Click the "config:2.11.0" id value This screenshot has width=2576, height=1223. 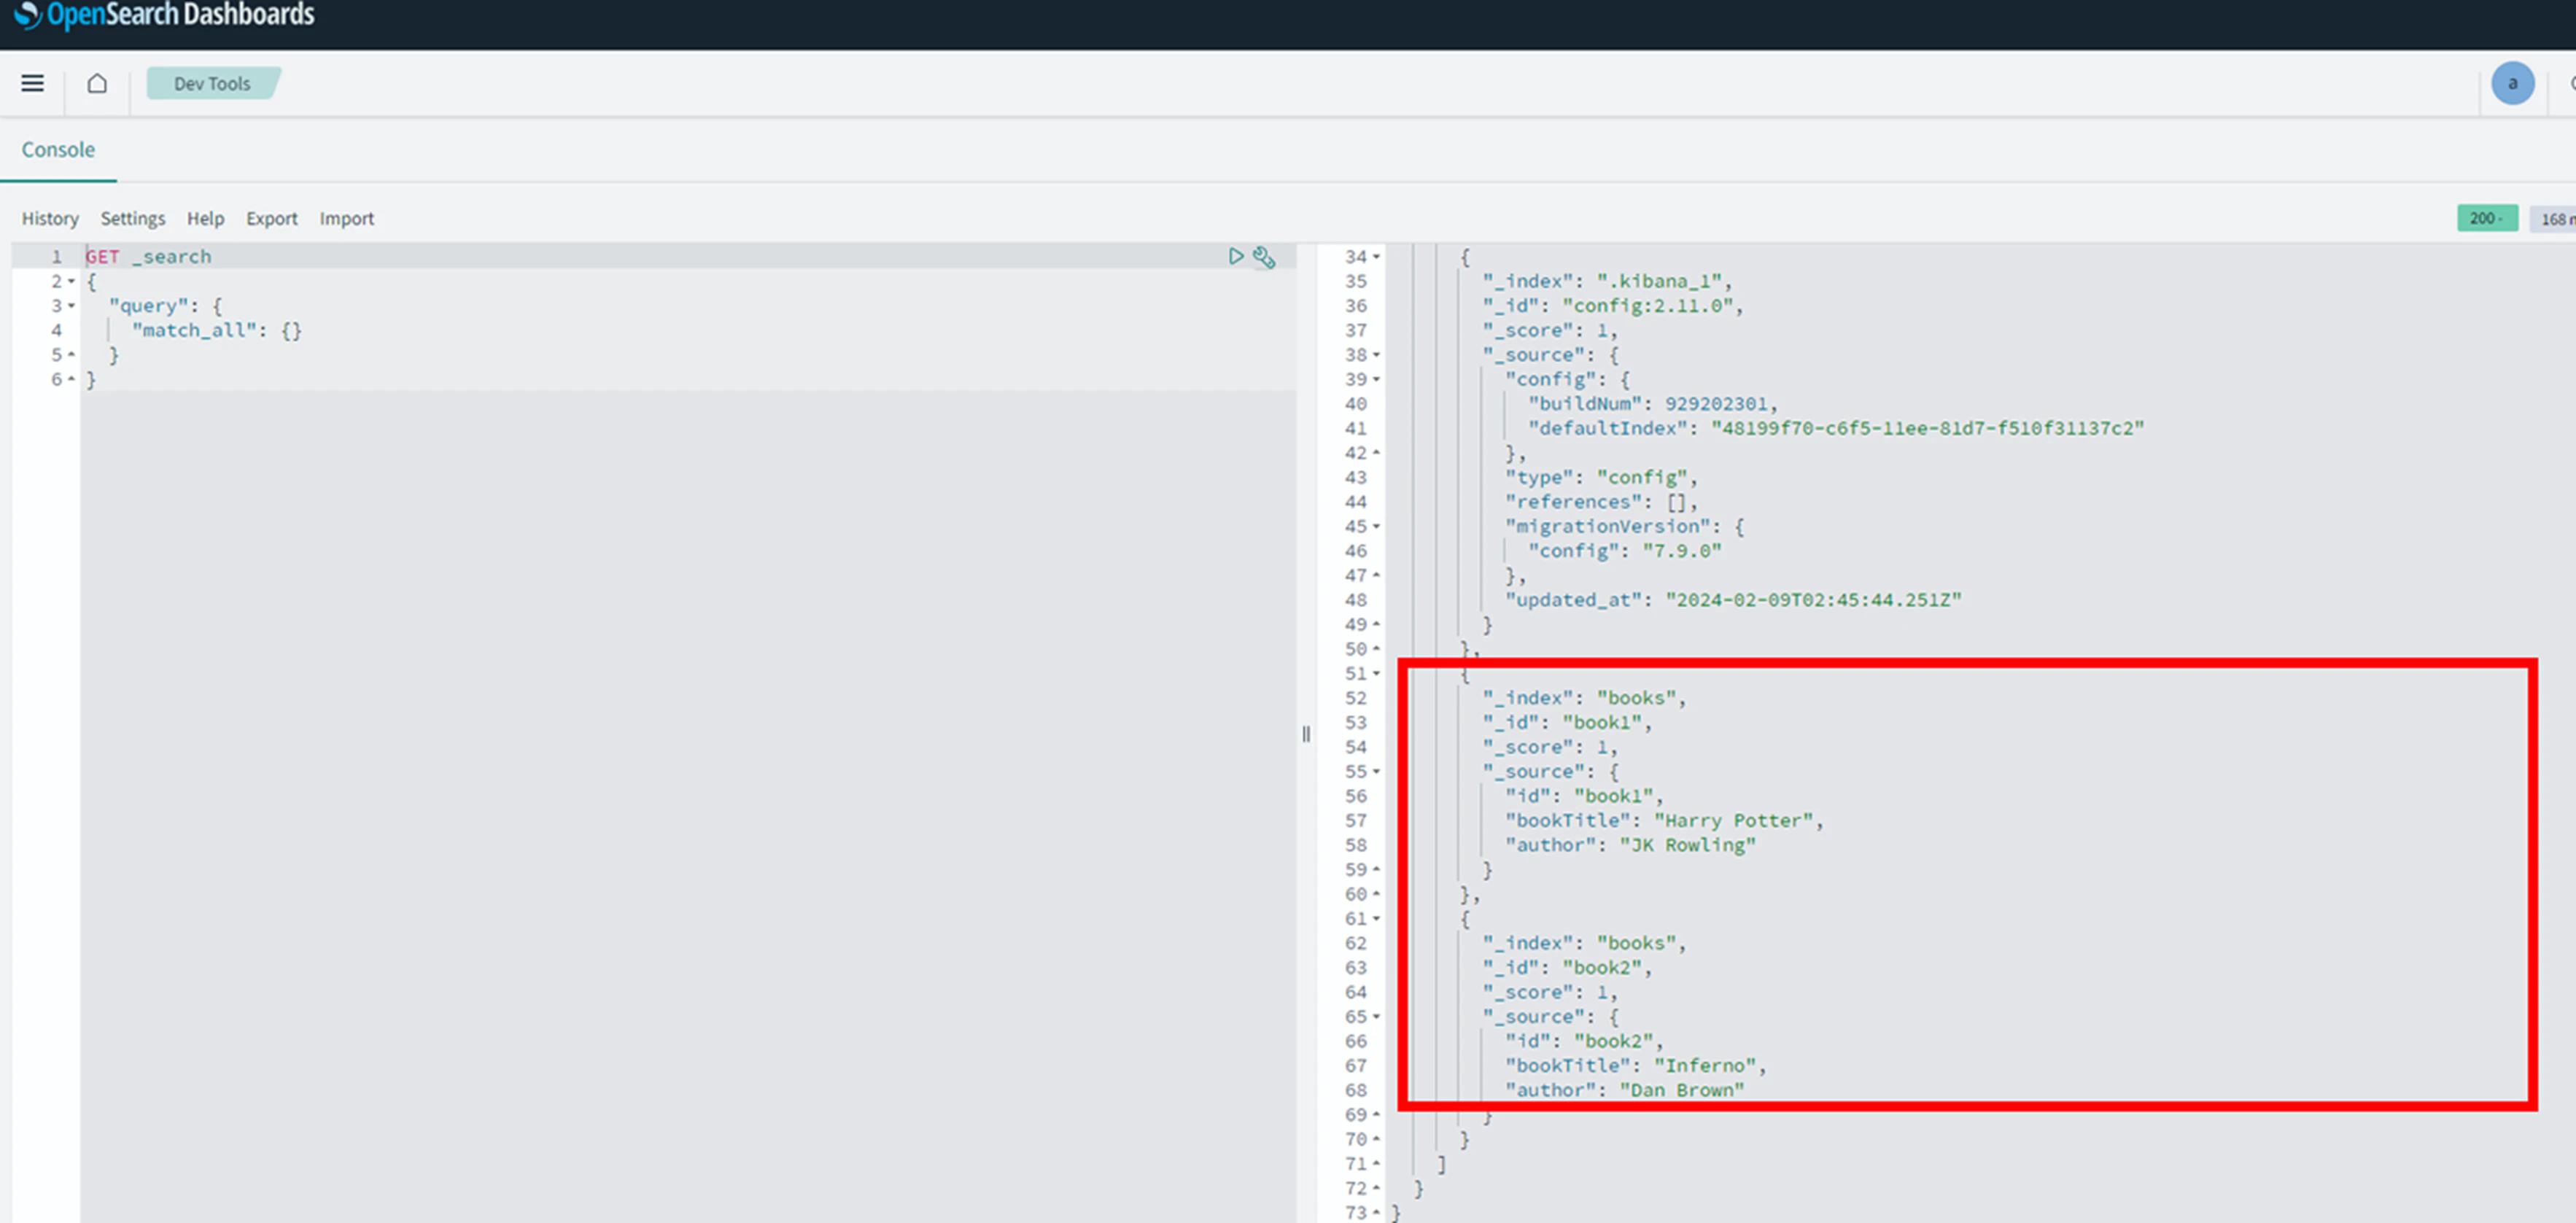[1648, 306]
